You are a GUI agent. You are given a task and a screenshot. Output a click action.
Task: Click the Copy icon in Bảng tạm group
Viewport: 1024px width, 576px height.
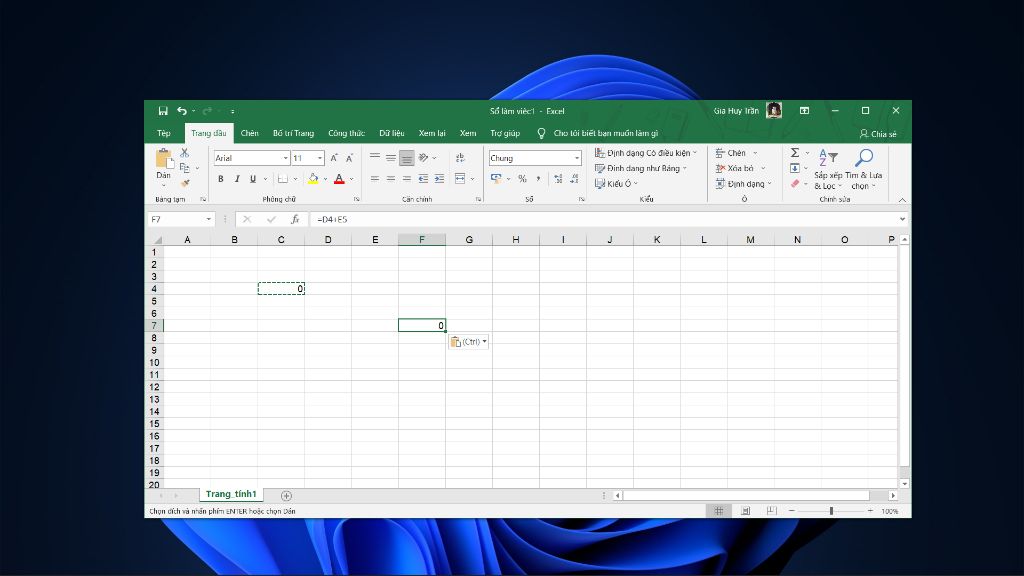point(185,168)
